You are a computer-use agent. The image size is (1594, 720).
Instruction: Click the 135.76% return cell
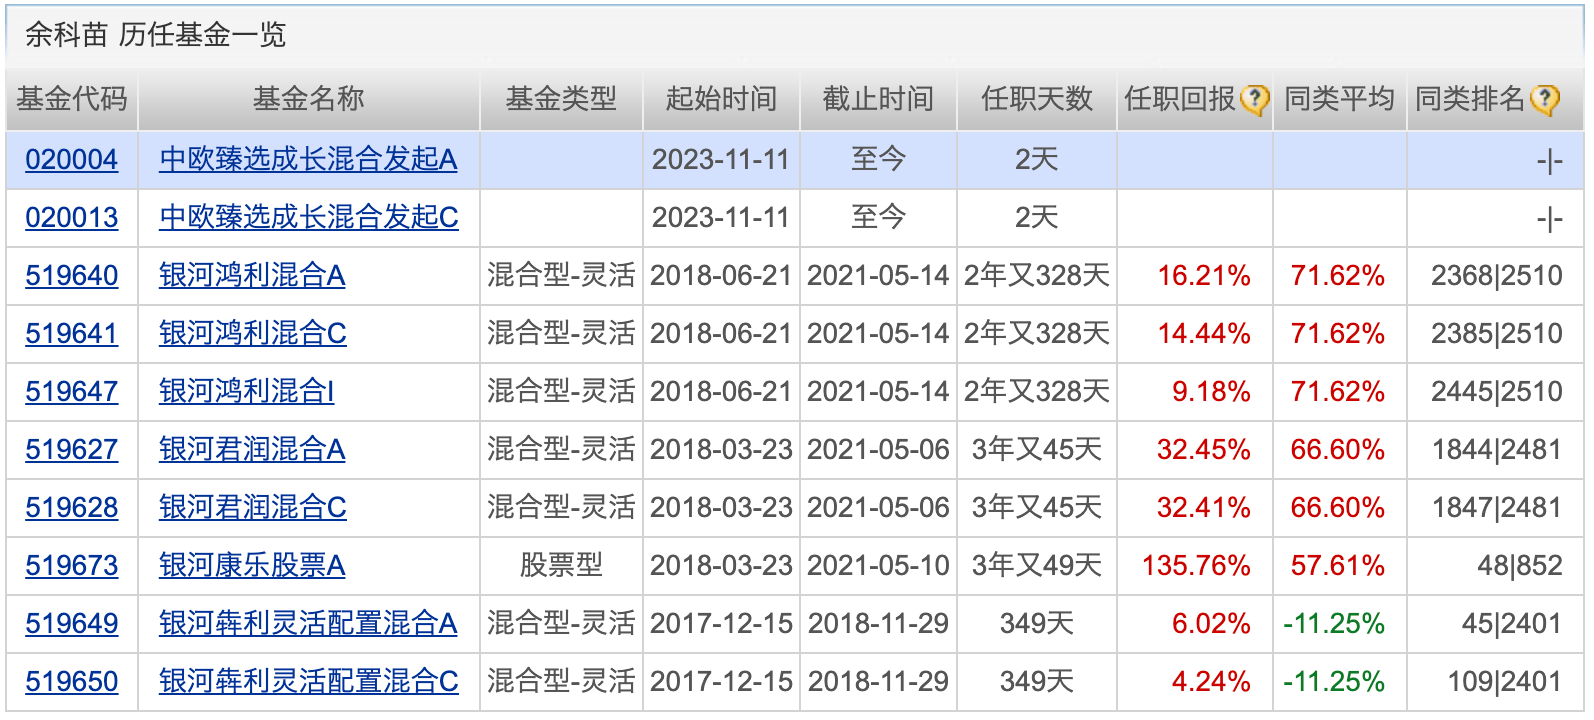pos(1196,566)
